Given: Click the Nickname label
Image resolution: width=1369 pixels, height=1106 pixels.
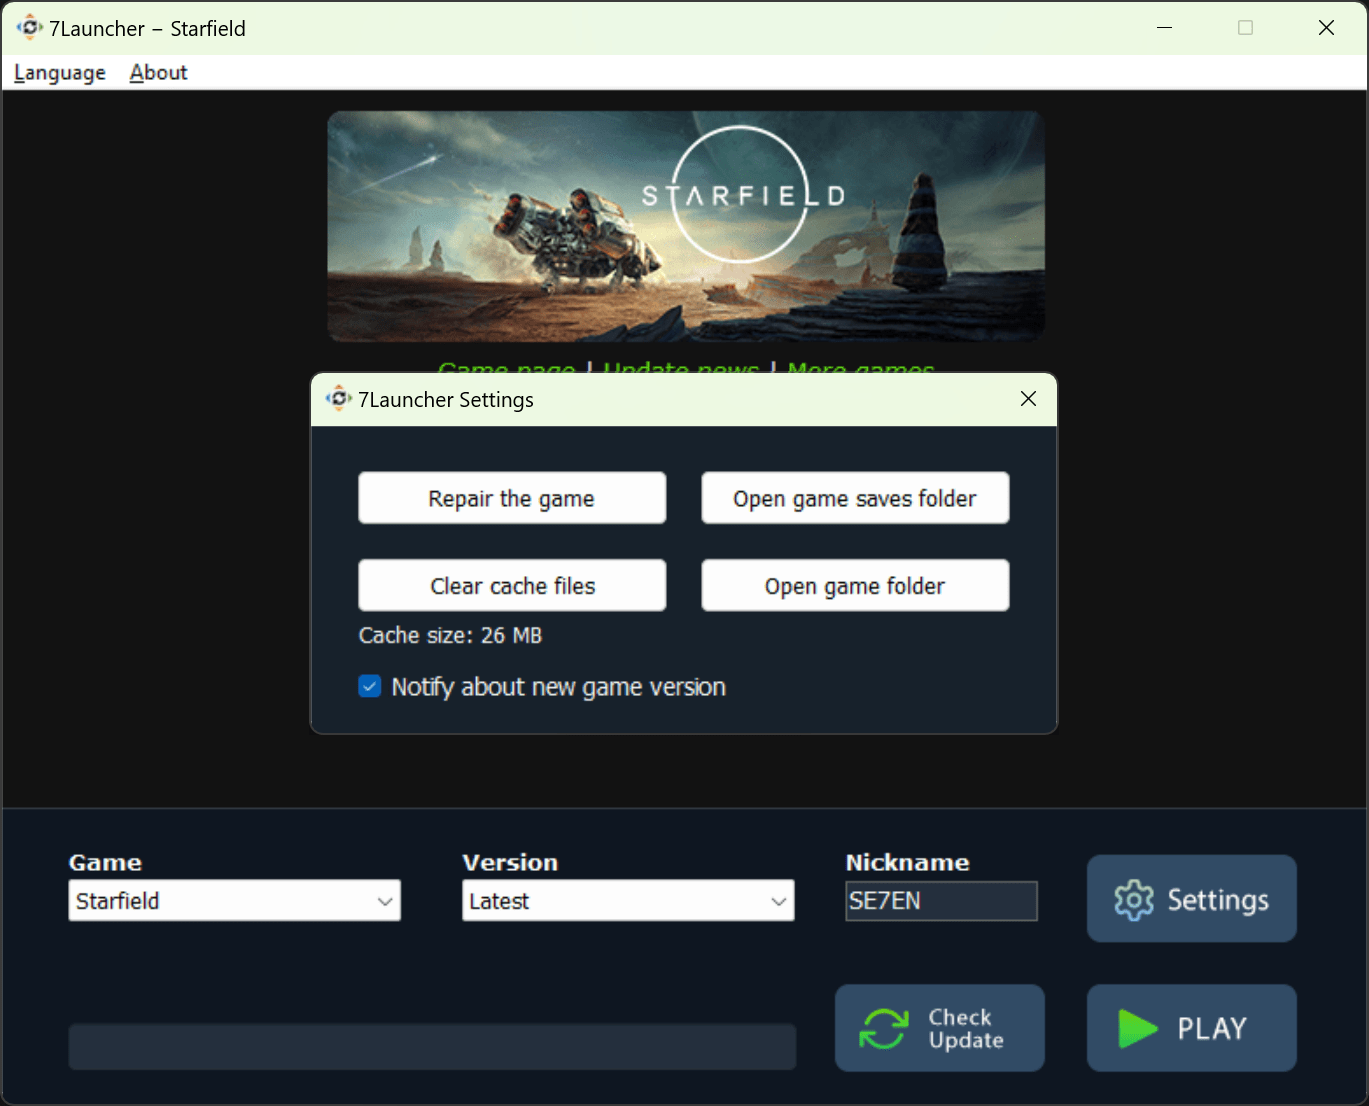Looking at the screenshot, I should pos(907,862).
